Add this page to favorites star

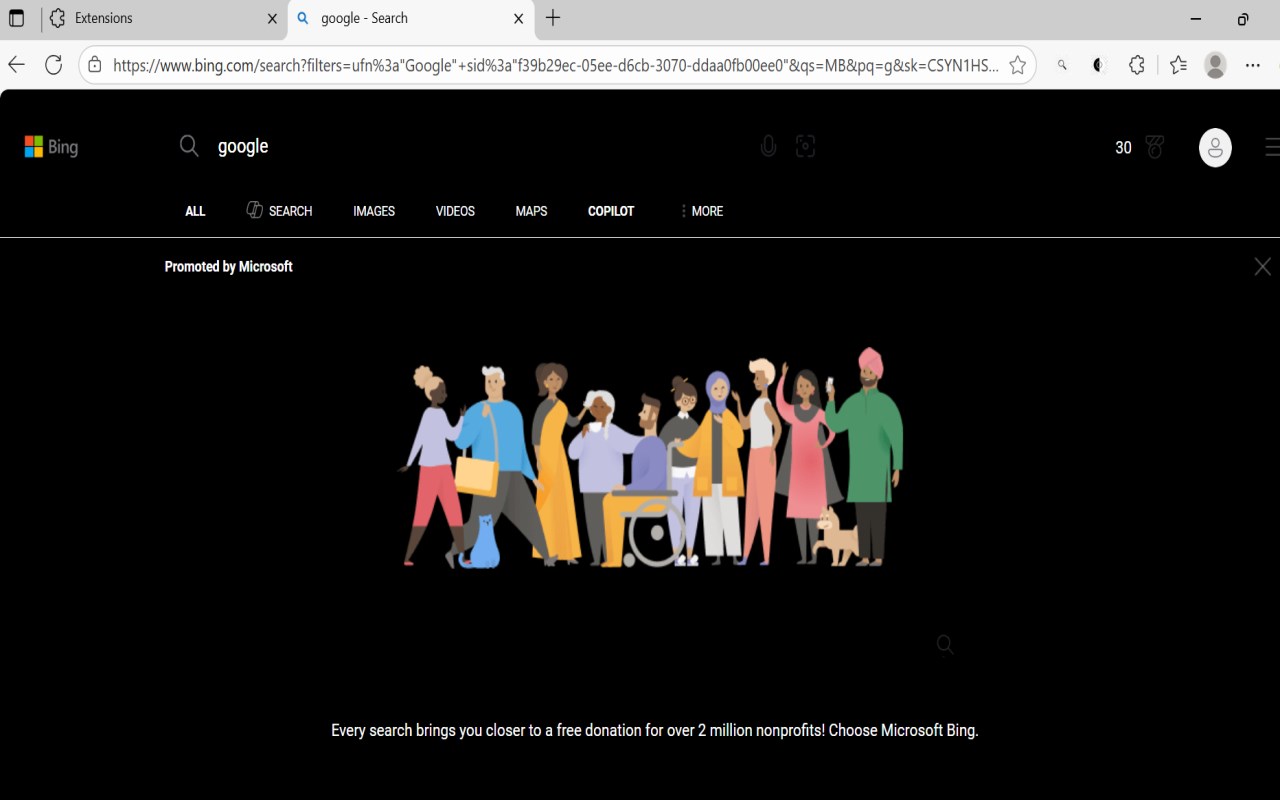(1017, 65)
